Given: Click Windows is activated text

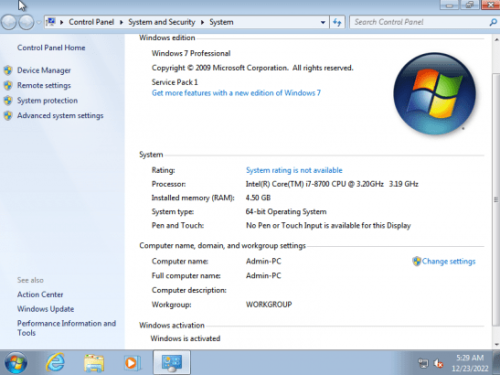Looking at the screenshot, I should (185, 338).
